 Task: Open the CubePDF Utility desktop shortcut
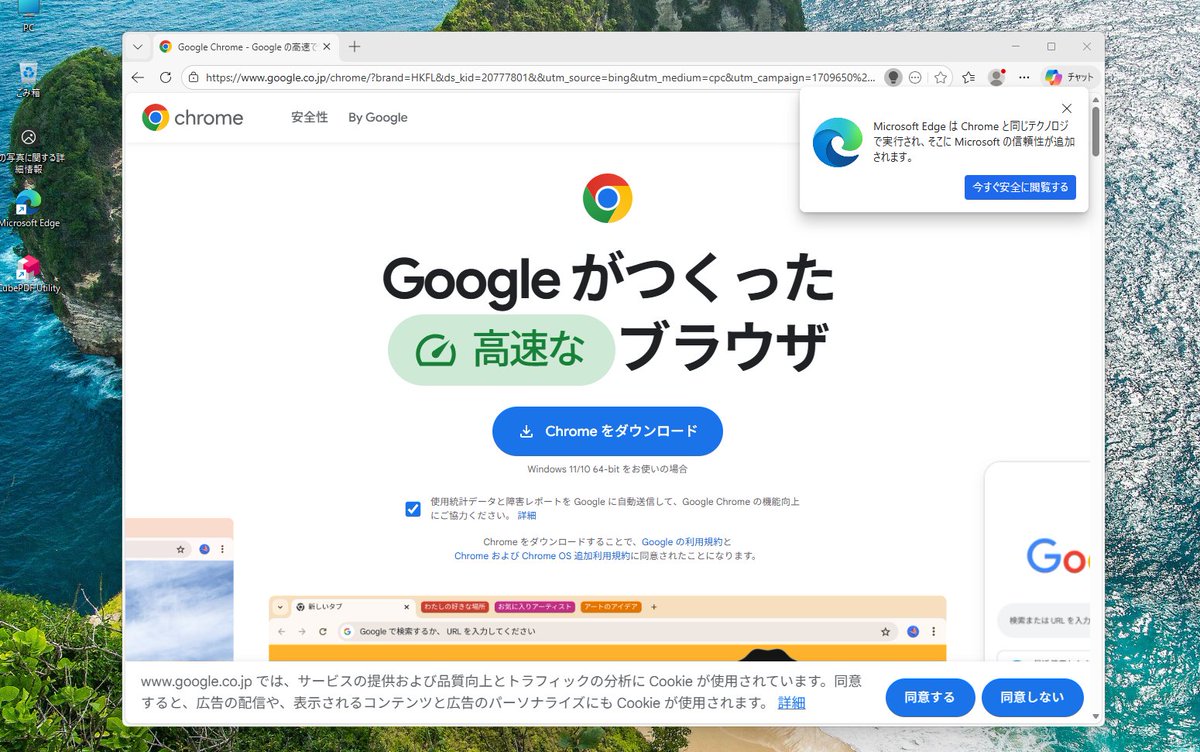(29, 273)
